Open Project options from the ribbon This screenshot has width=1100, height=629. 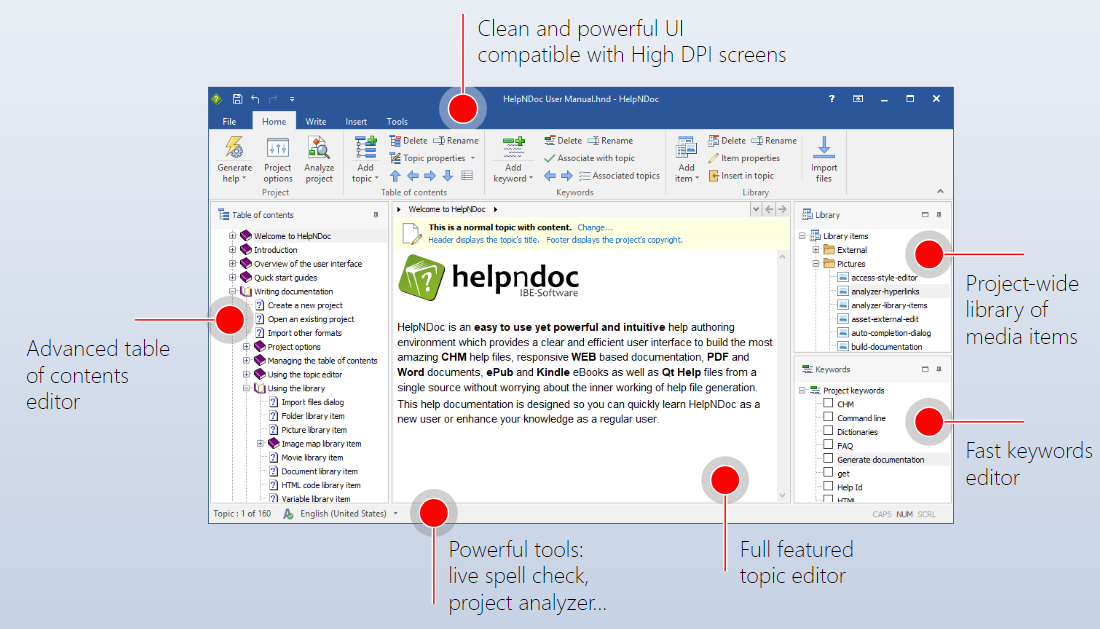coord(278,161)
